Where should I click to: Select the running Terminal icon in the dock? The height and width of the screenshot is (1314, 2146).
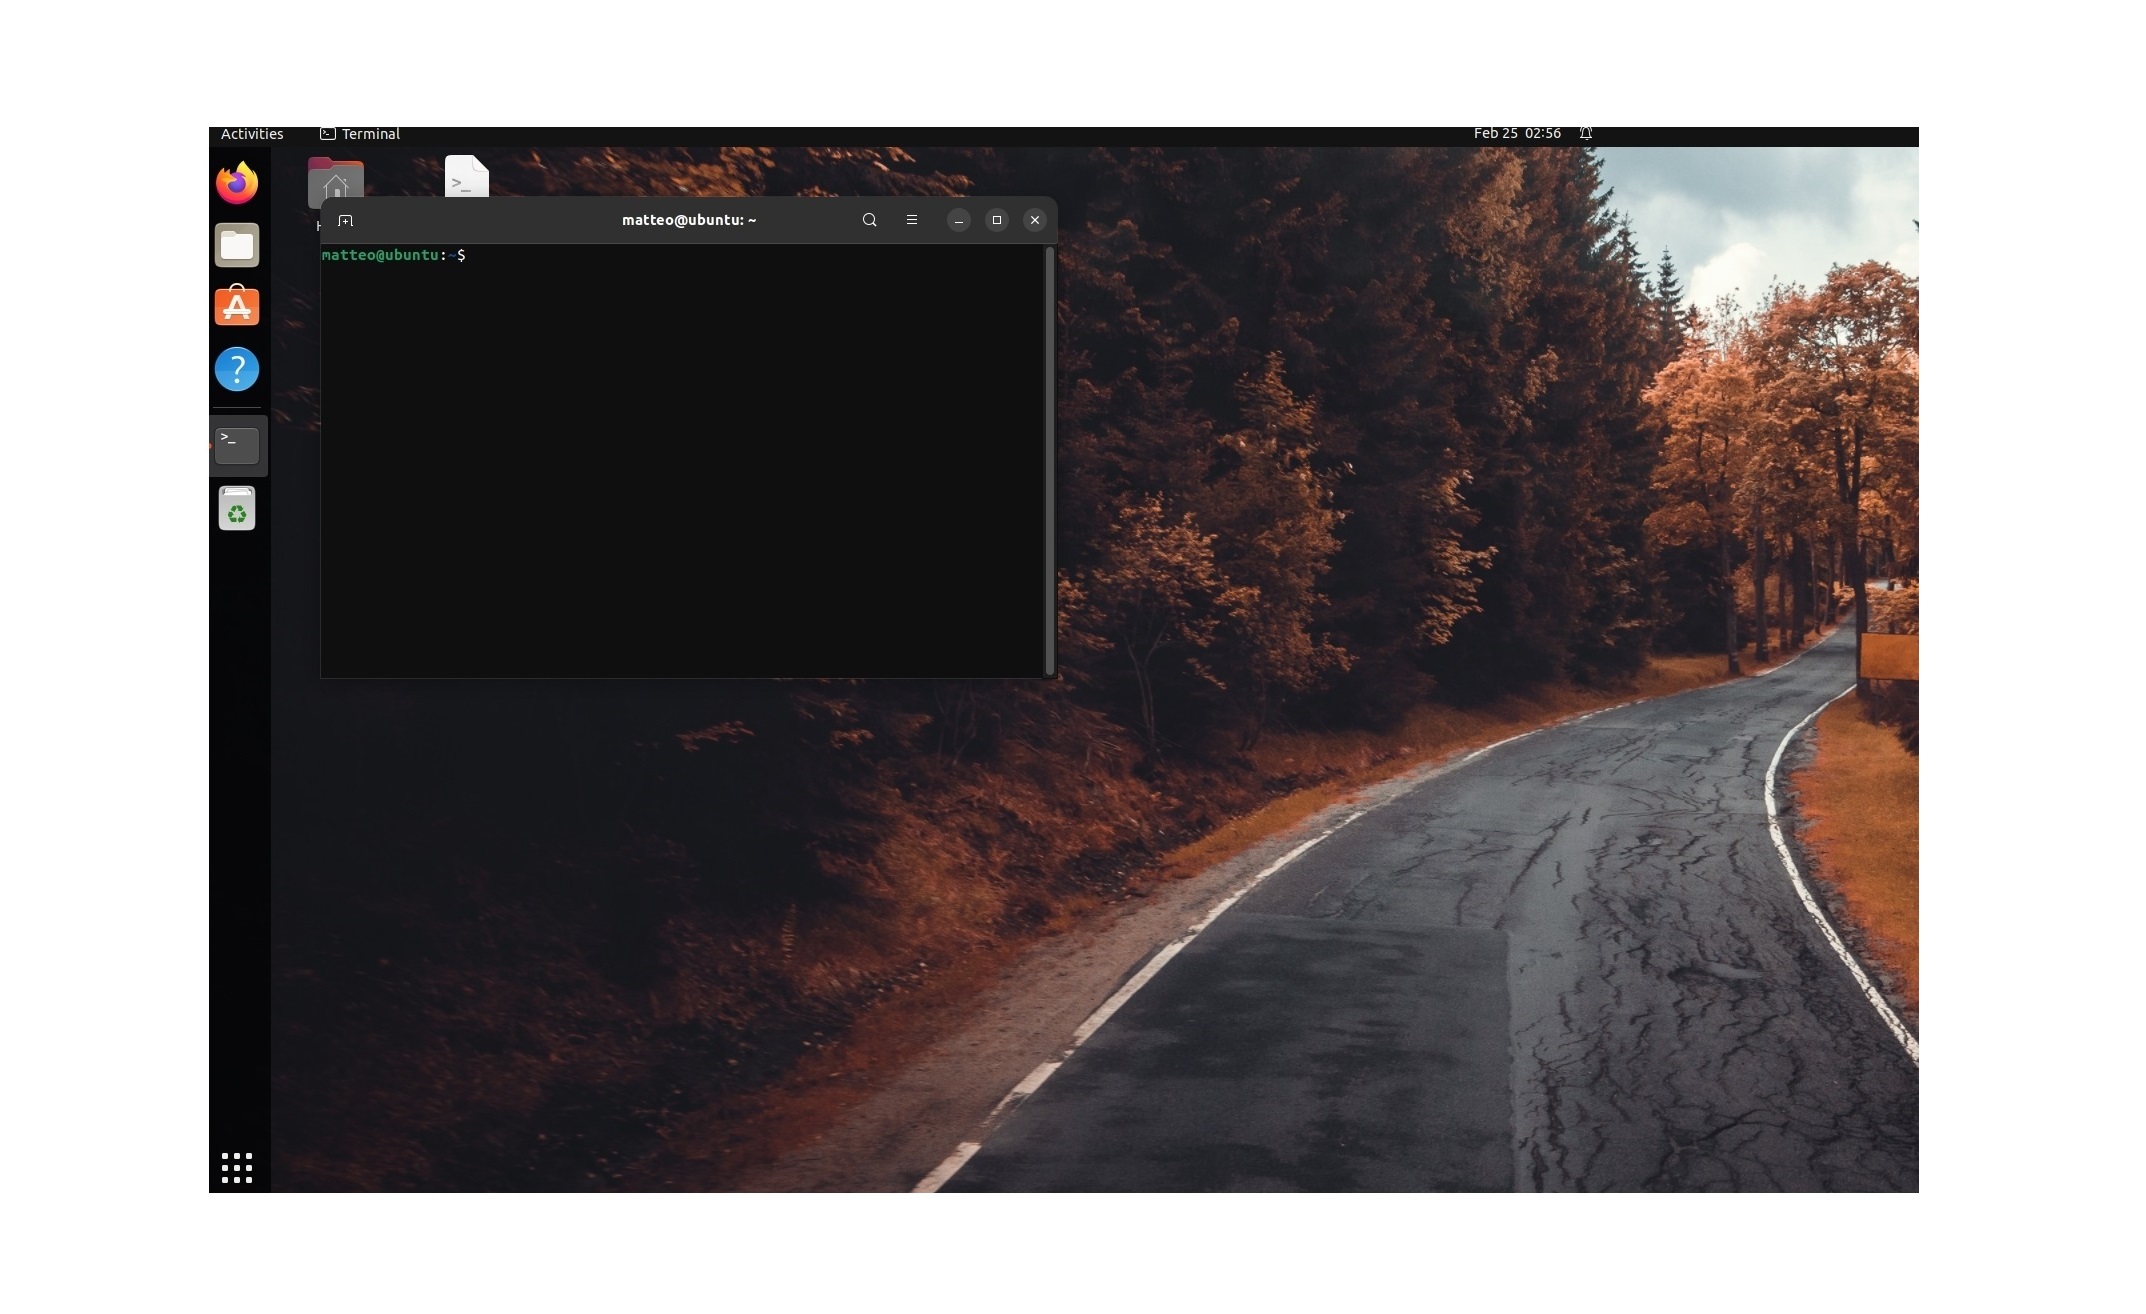click(237, 445)
